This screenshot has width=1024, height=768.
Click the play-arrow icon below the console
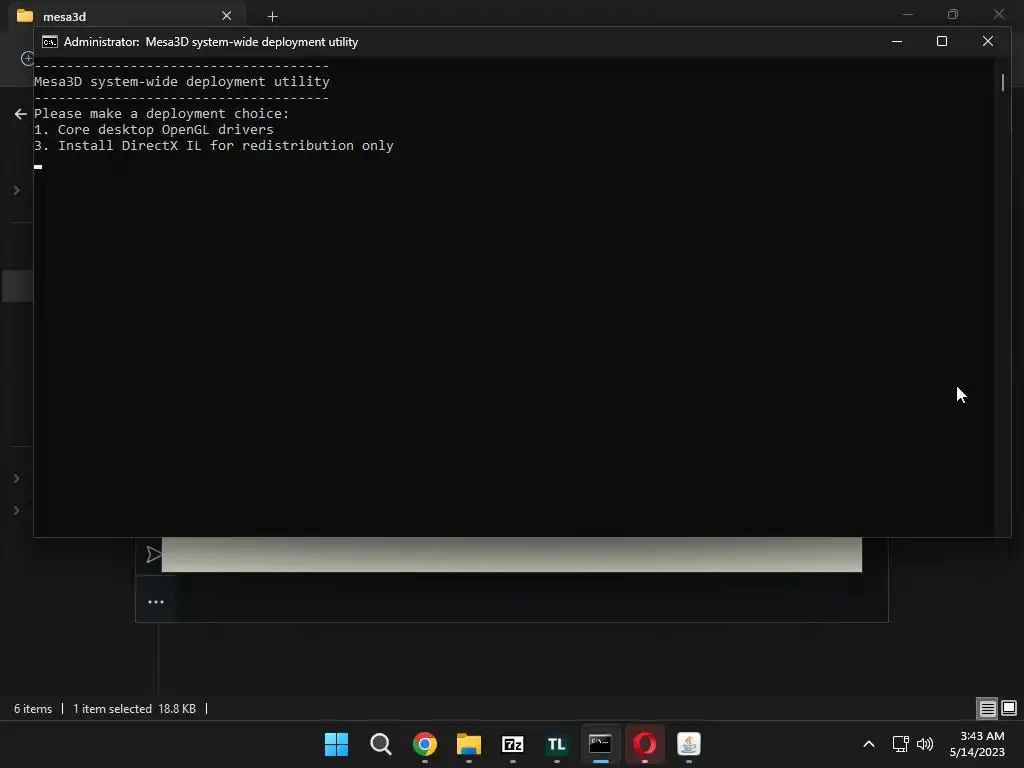click(153, 554)
